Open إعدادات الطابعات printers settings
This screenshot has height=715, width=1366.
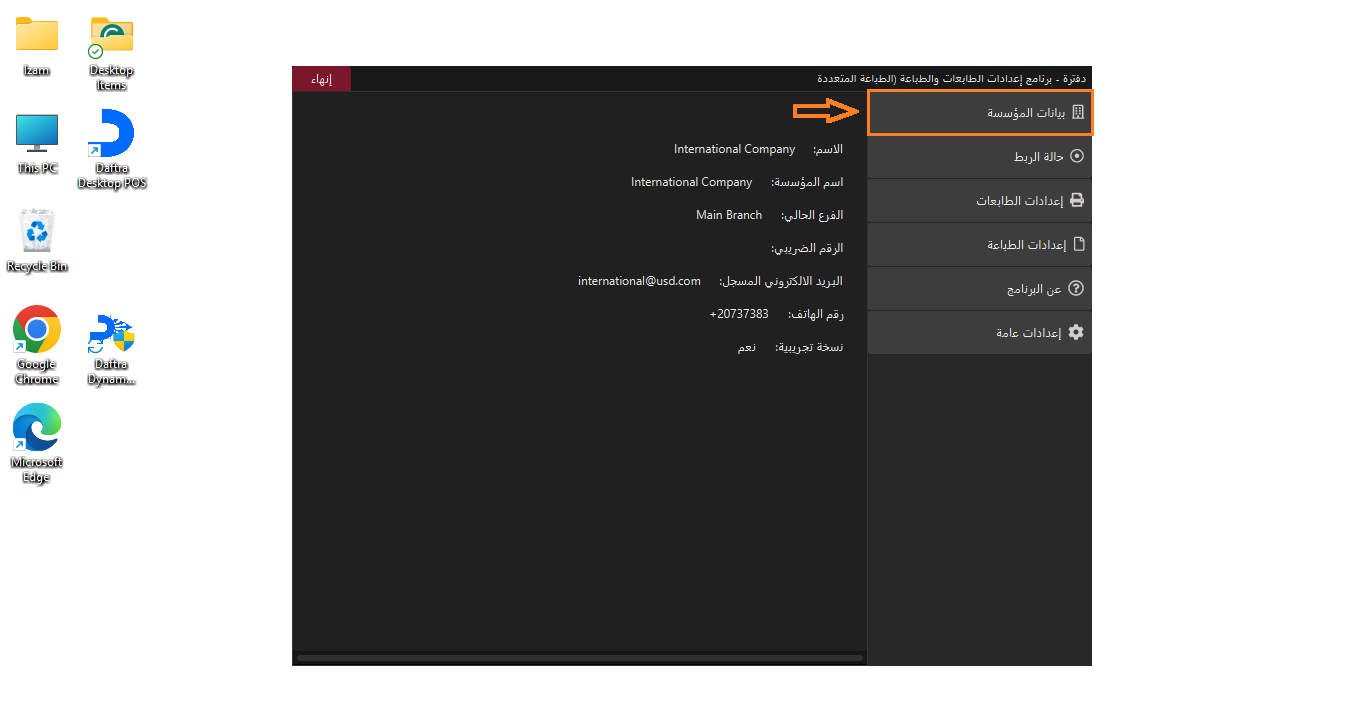point(980,201)
